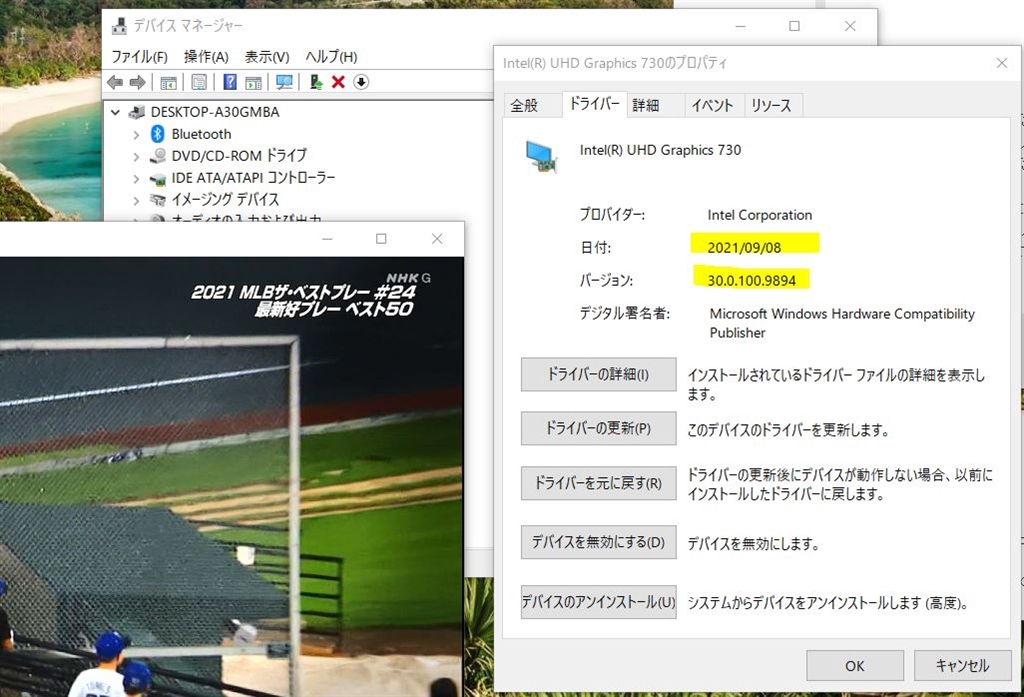This screenshot has width=1024, height=697.
Task: Click the red X uninstall device icon
Action: click(338, 82)
